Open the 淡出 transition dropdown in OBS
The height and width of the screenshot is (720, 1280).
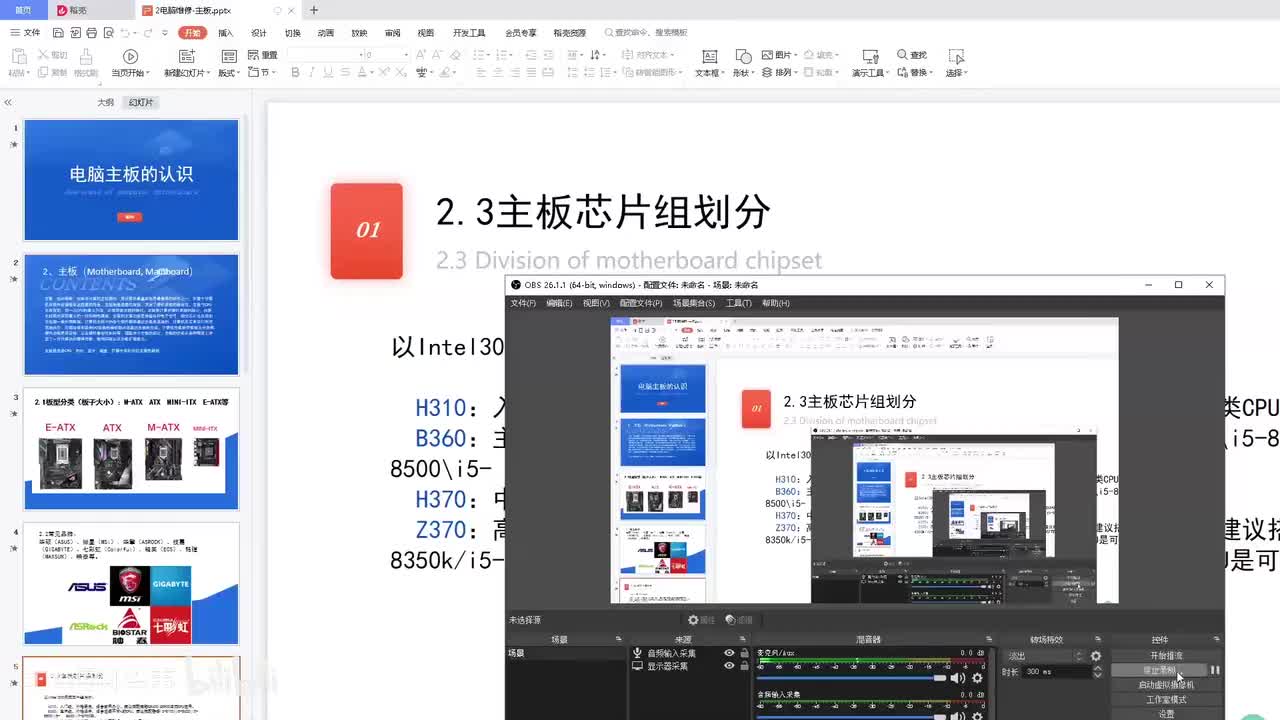click(1044, 656)
